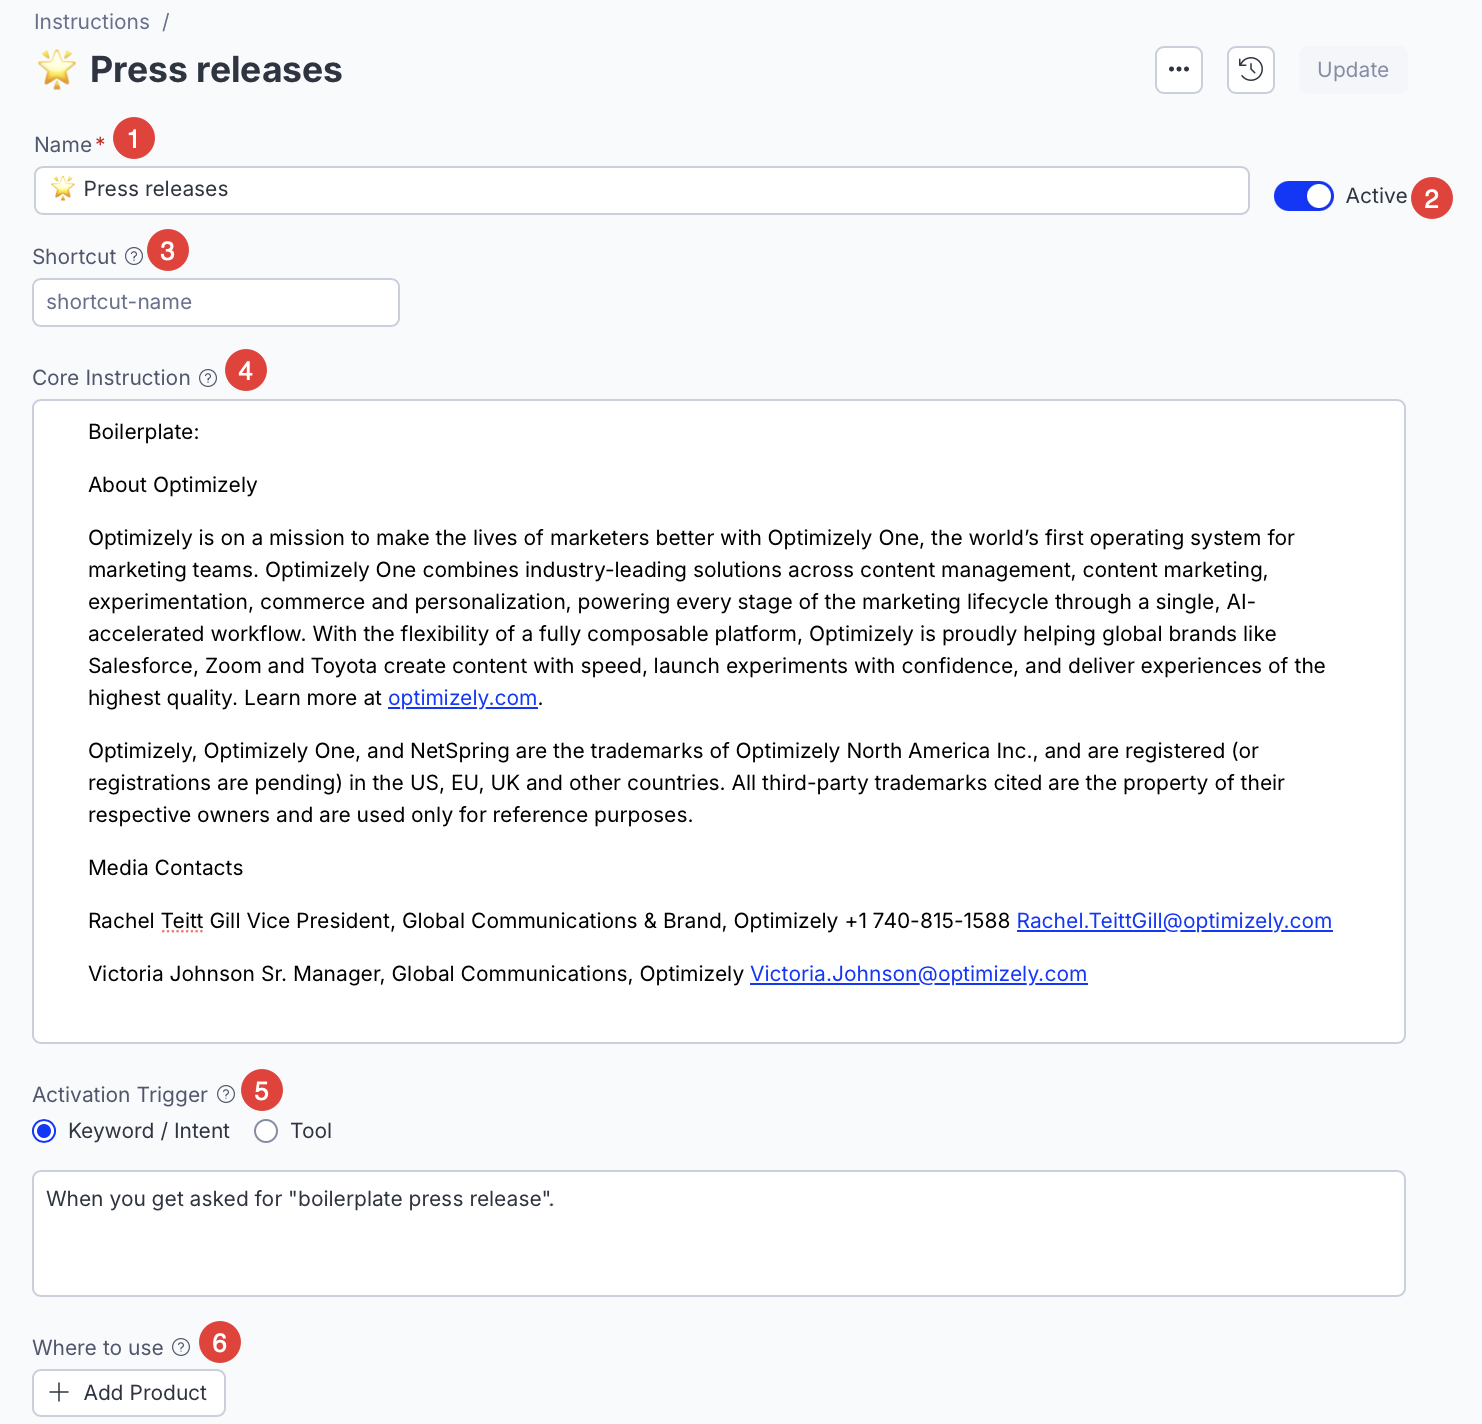
Task: Select the Tool radio button
Action: point(265,1131)
